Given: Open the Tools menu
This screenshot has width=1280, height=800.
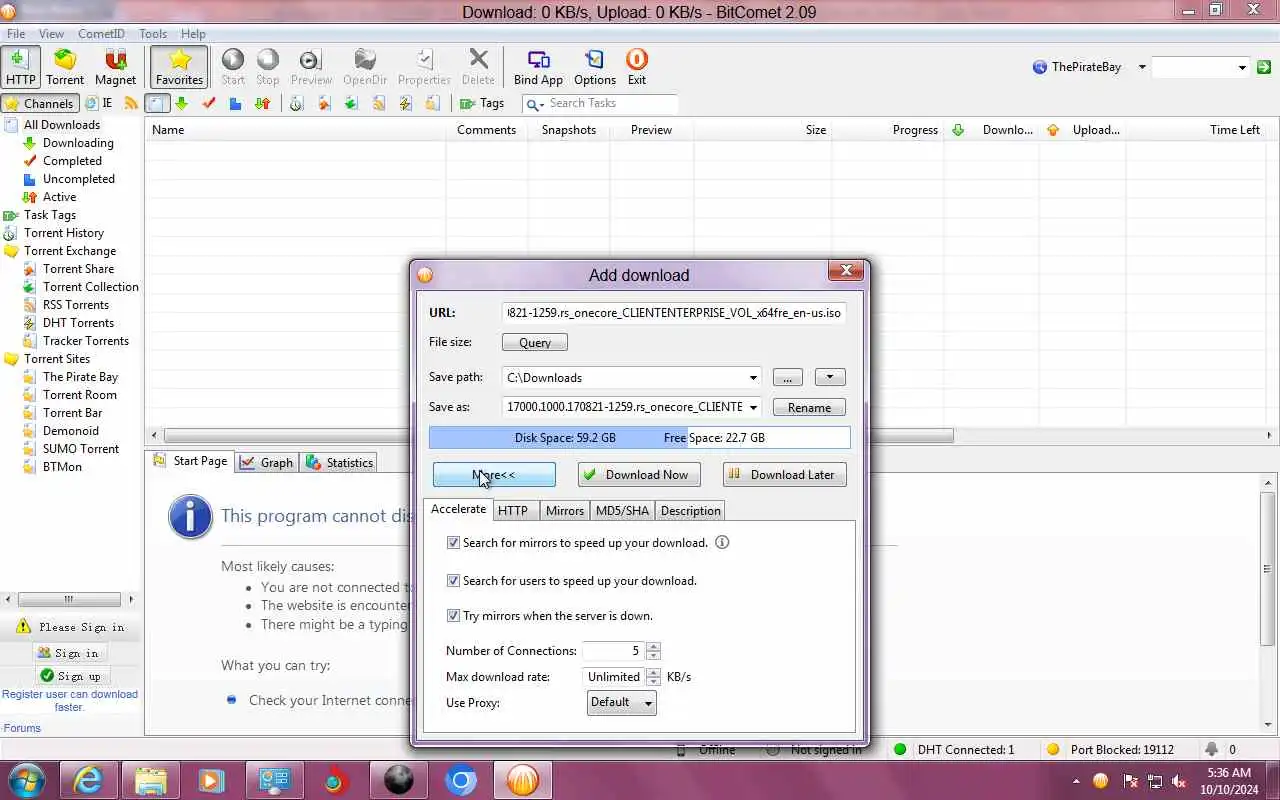Looking at the screenshot, I should pos(153,33).
